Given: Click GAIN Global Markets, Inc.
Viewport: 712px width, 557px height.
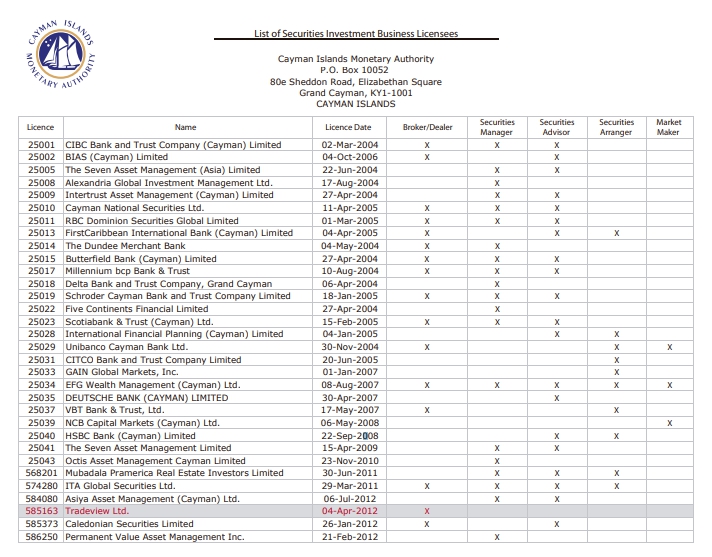Looking at the screenshot, I should tap(122, 372).
